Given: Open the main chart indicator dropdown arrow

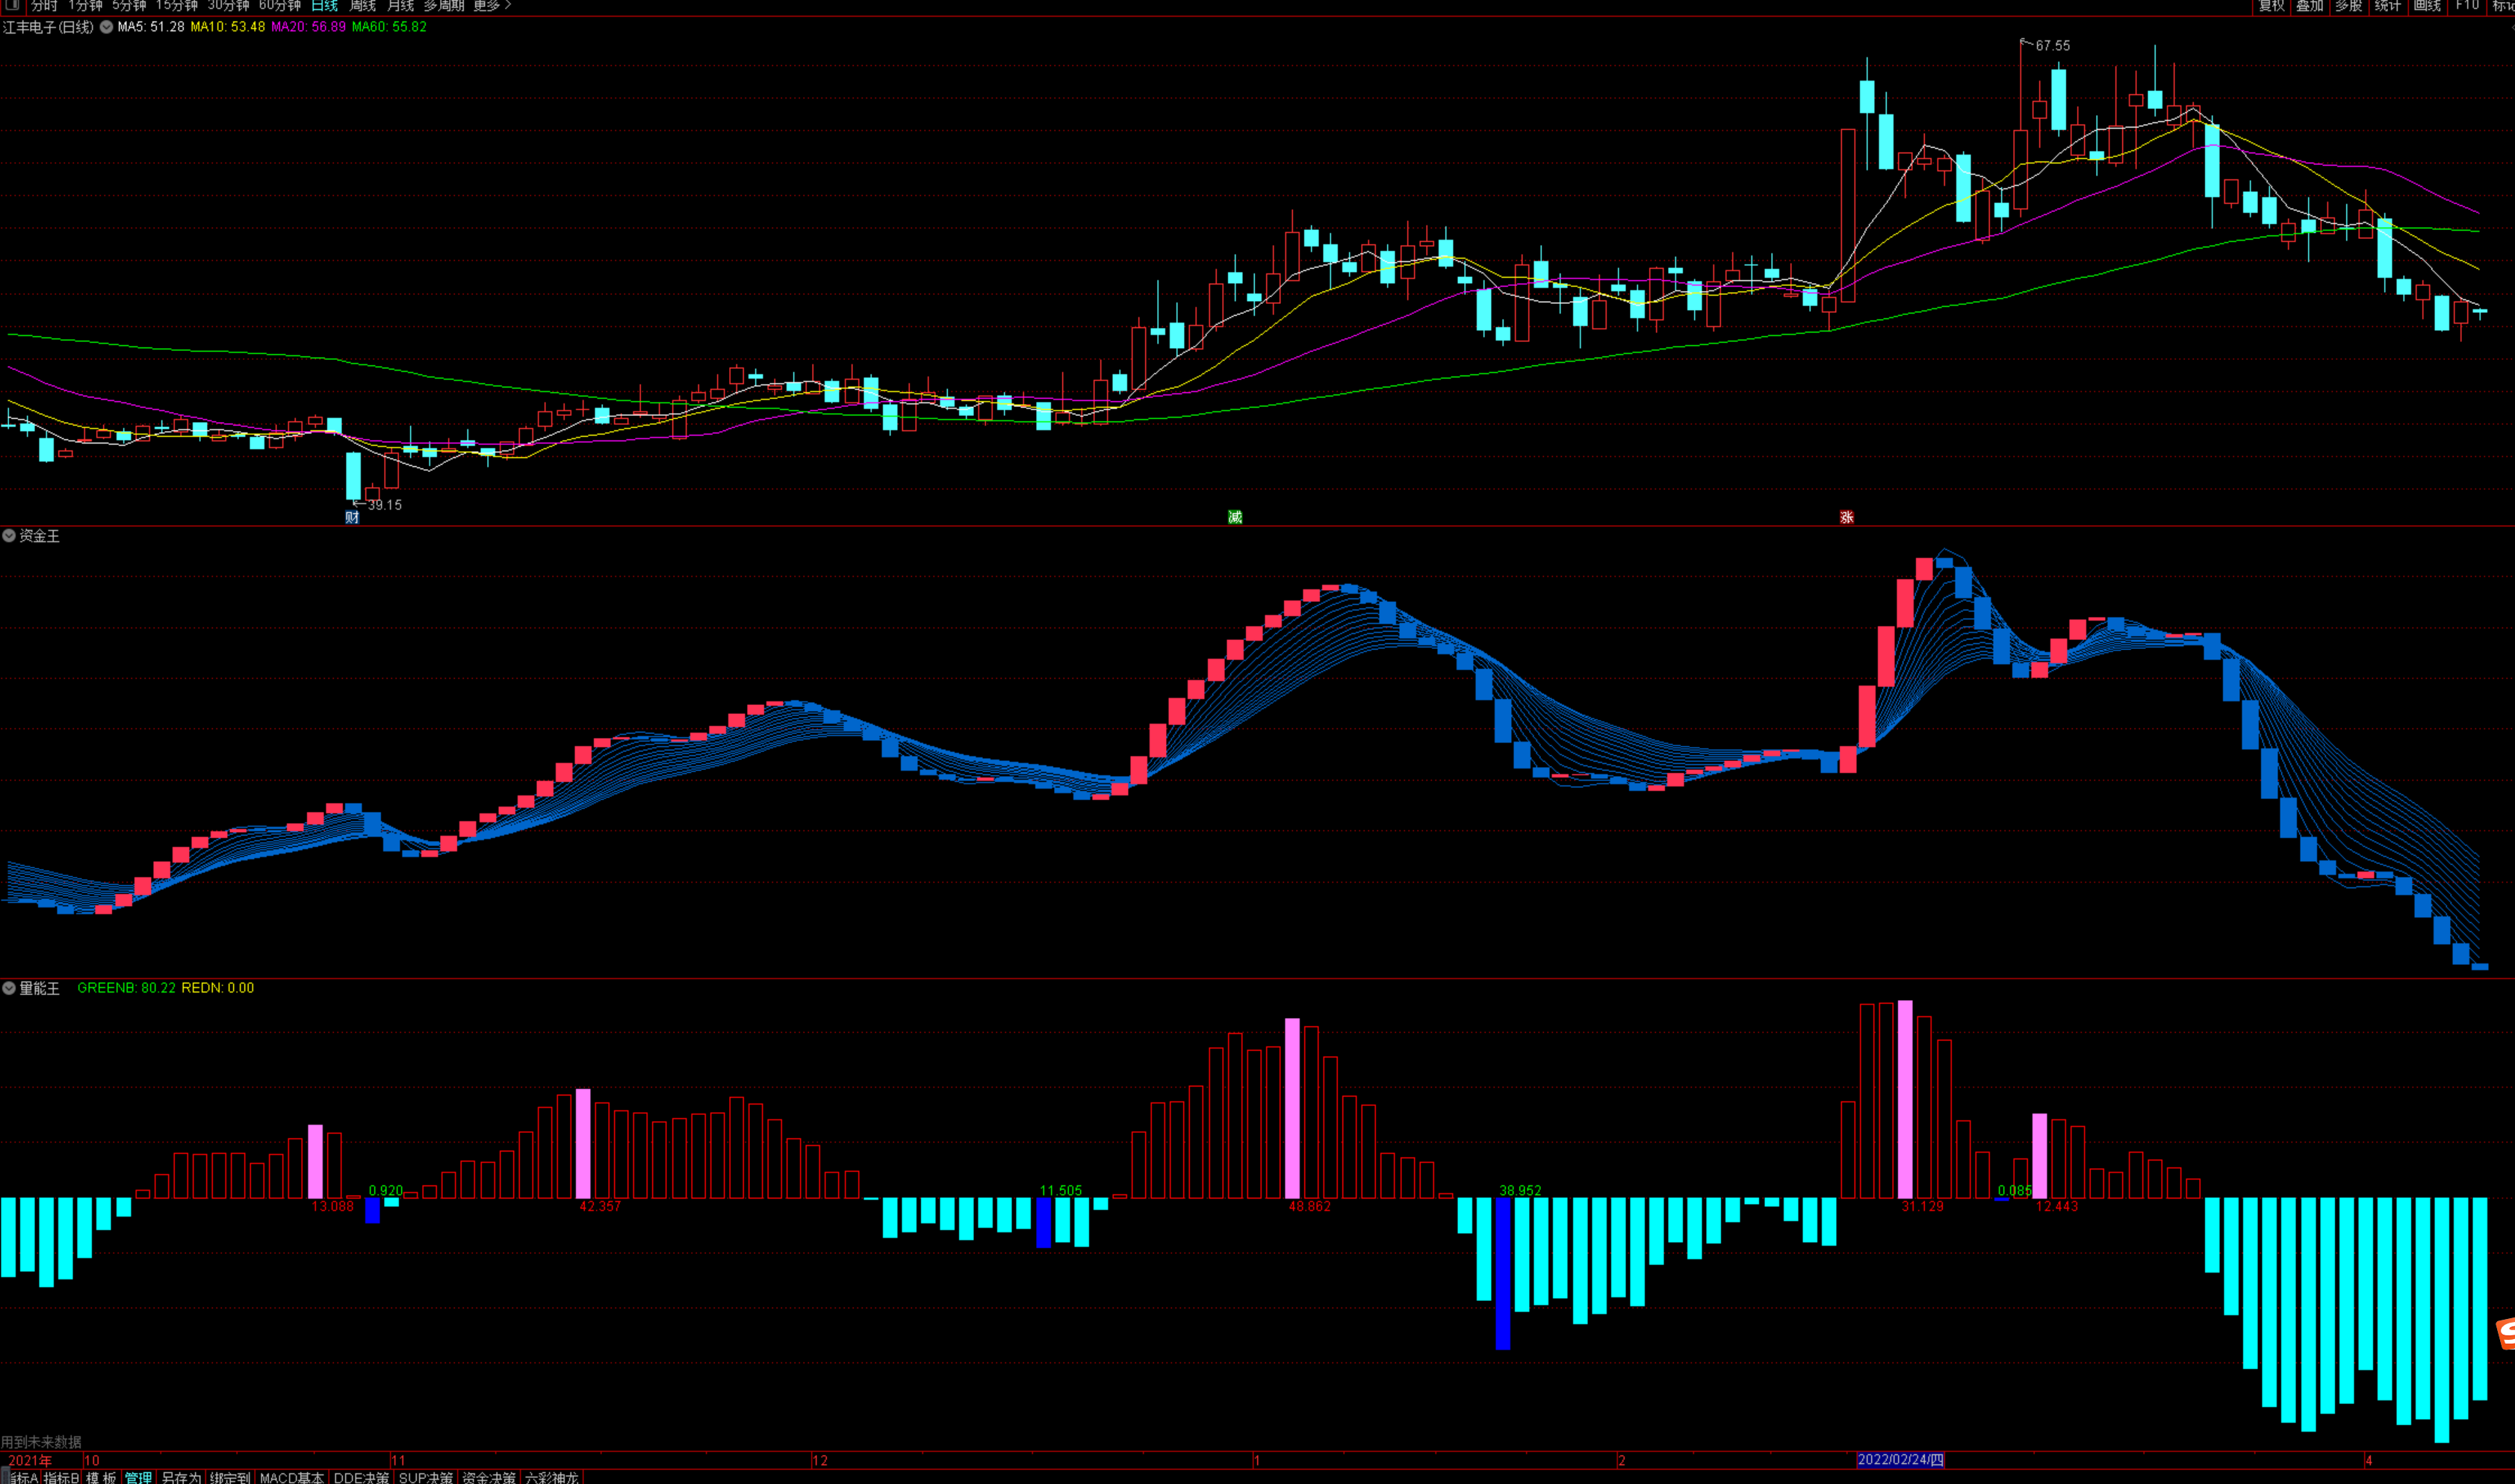Looking at the screenshot, I should click(x=106, y=27).
